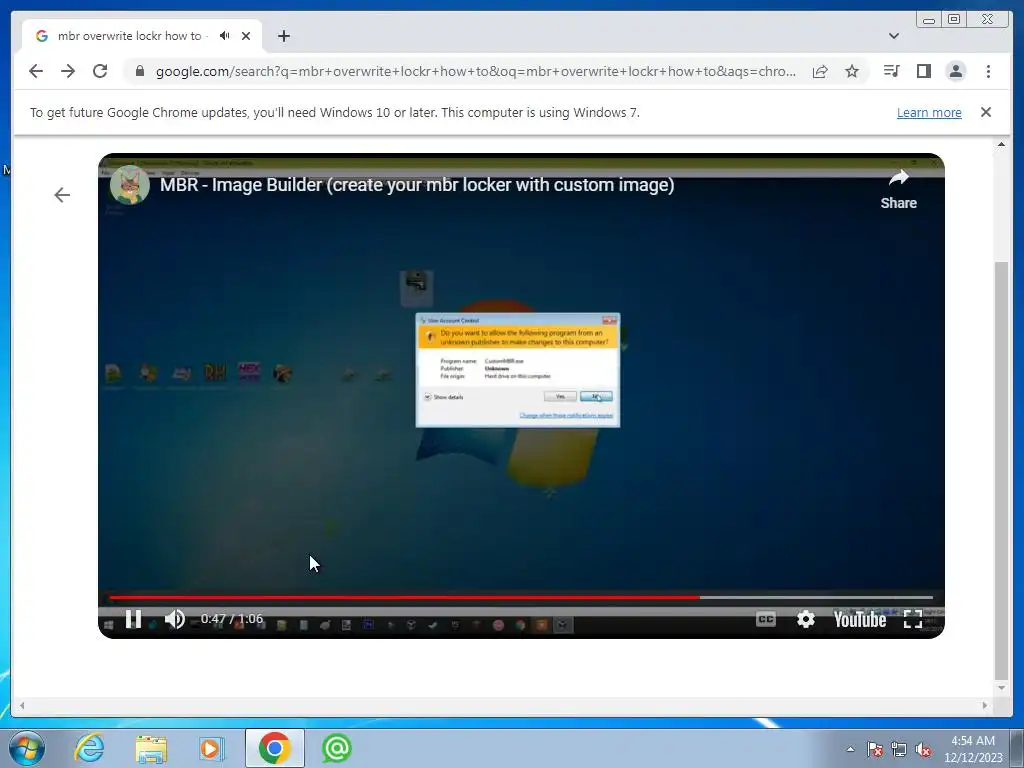The width and height of the screenshot is (1024, 768).
Task: Click the page scroll-down arrow
Action: coord(1001,688)
